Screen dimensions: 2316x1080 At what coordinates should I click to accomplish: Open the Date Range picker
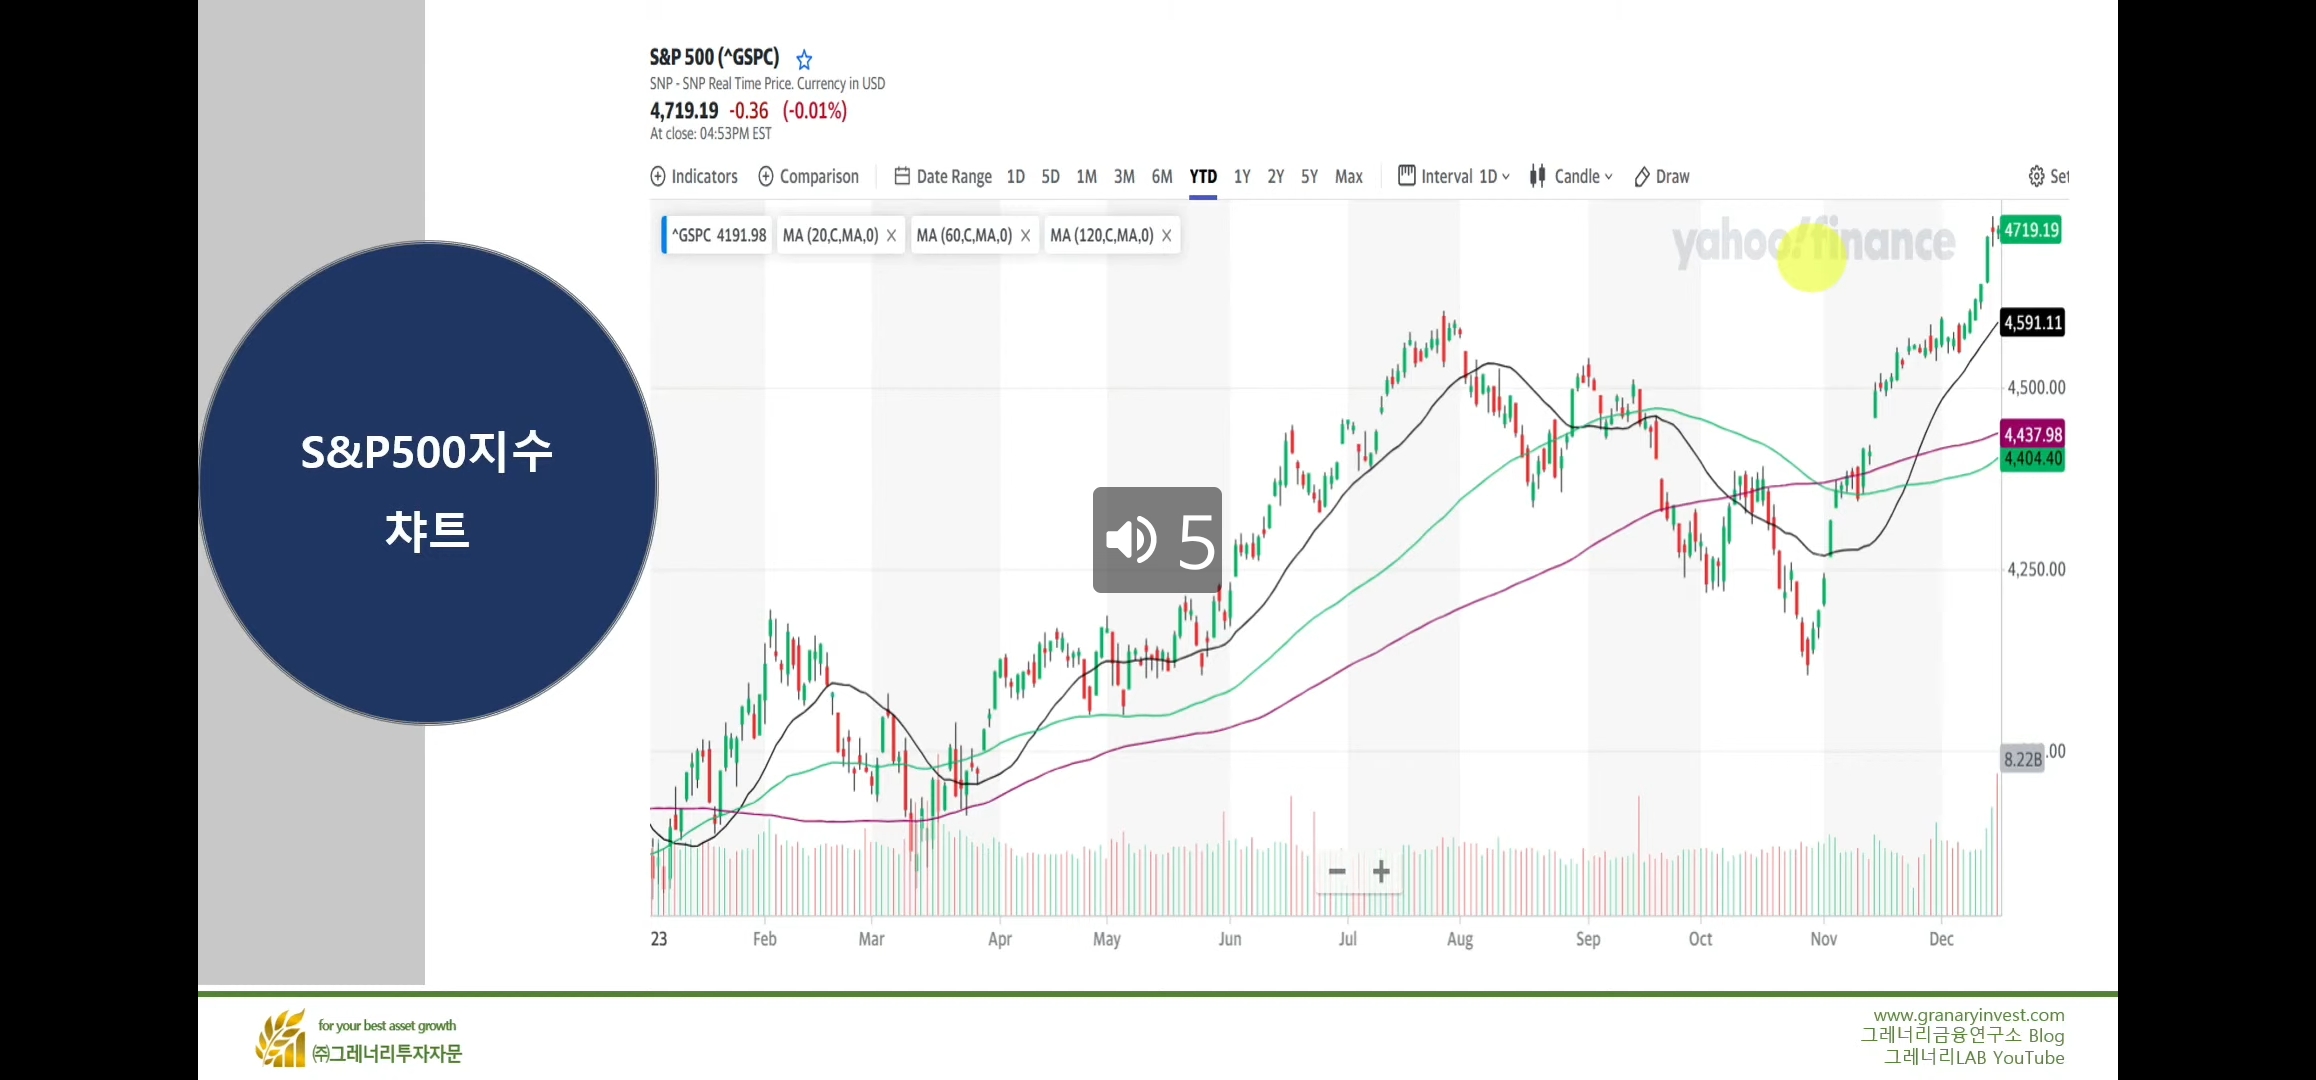pyautogui.click(x=943, y=177)
